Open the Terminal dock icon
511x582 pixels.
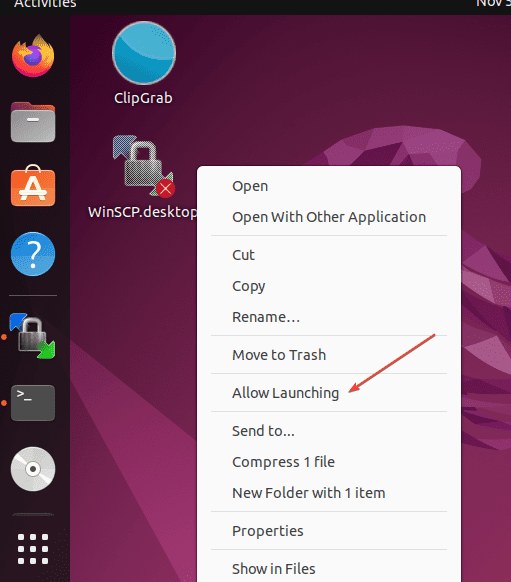click(x=33, y=403)
